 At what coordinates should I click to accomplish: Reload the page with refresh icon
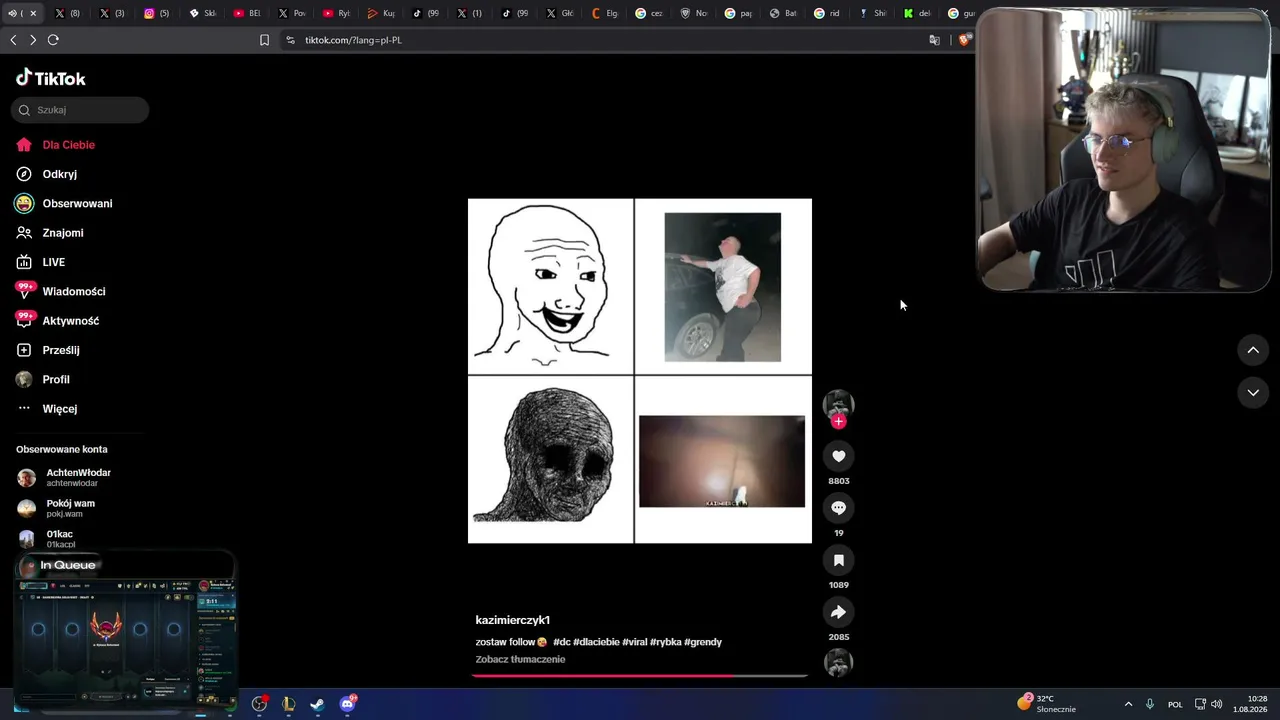pos(53,40)
